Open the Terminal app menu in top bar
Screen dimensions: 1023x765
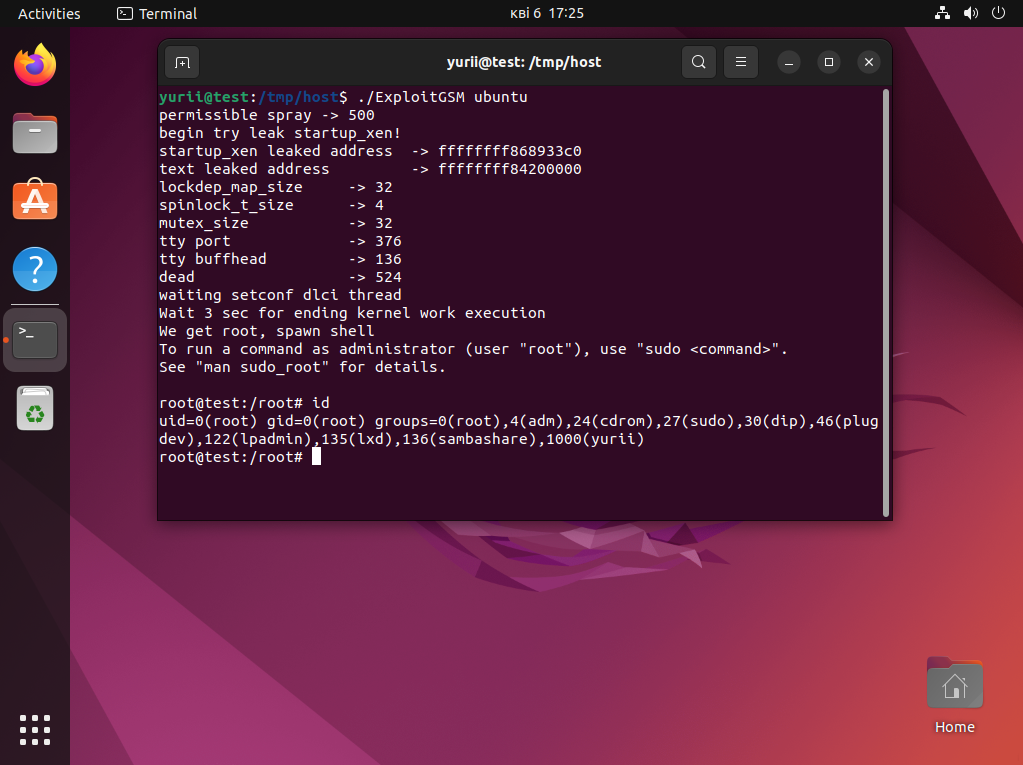pos(157,14)
